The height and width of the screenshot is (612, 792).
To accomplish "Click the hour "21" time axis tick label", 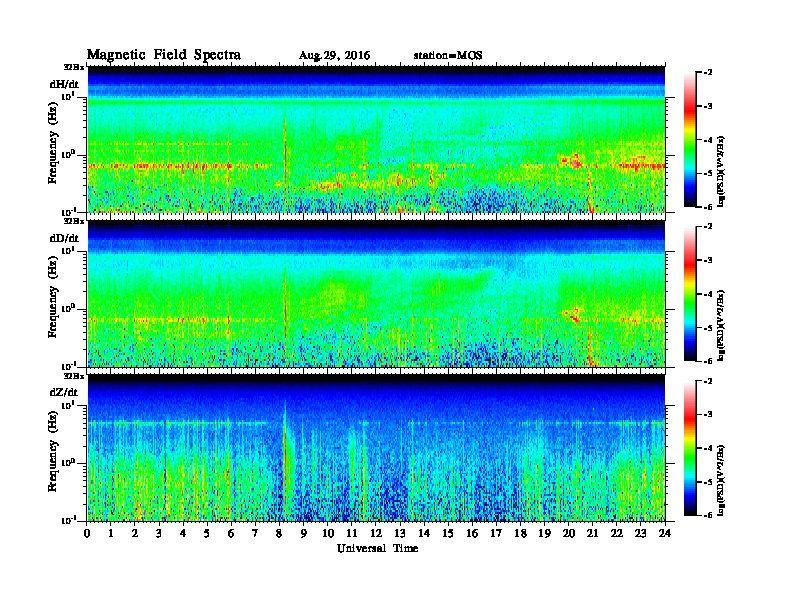I will 592,534.
